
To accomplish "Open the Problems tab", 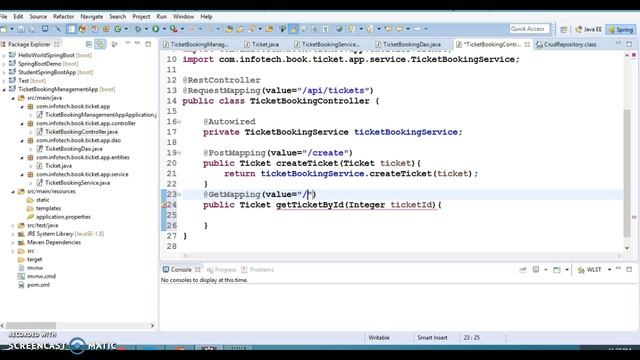I will (258, 270).
